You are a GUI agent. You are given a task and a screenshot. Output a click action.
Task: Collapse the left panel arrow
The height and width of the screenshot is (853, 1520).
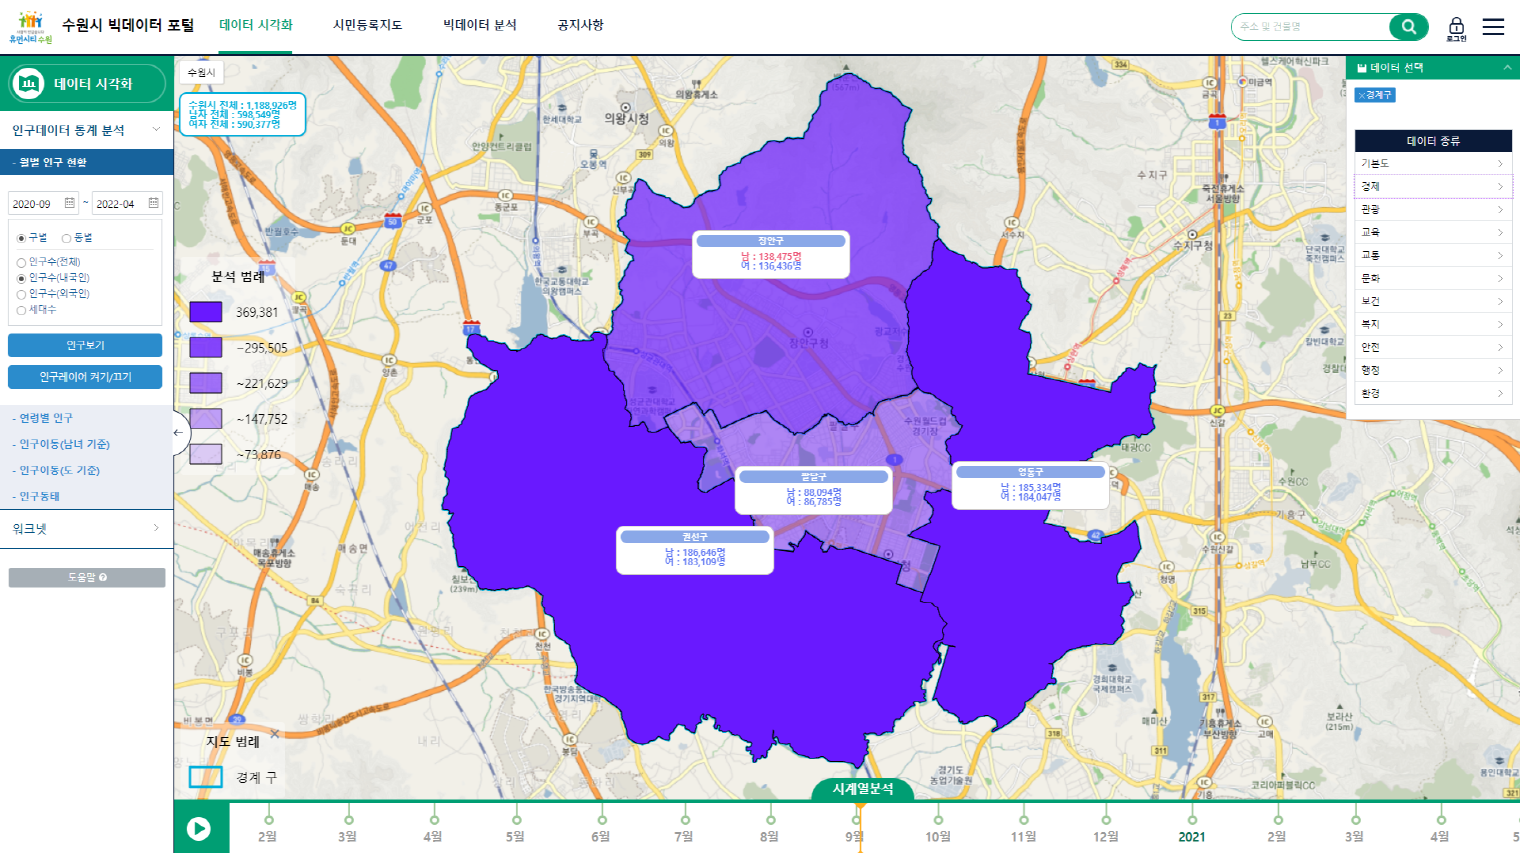pos(178,432)
